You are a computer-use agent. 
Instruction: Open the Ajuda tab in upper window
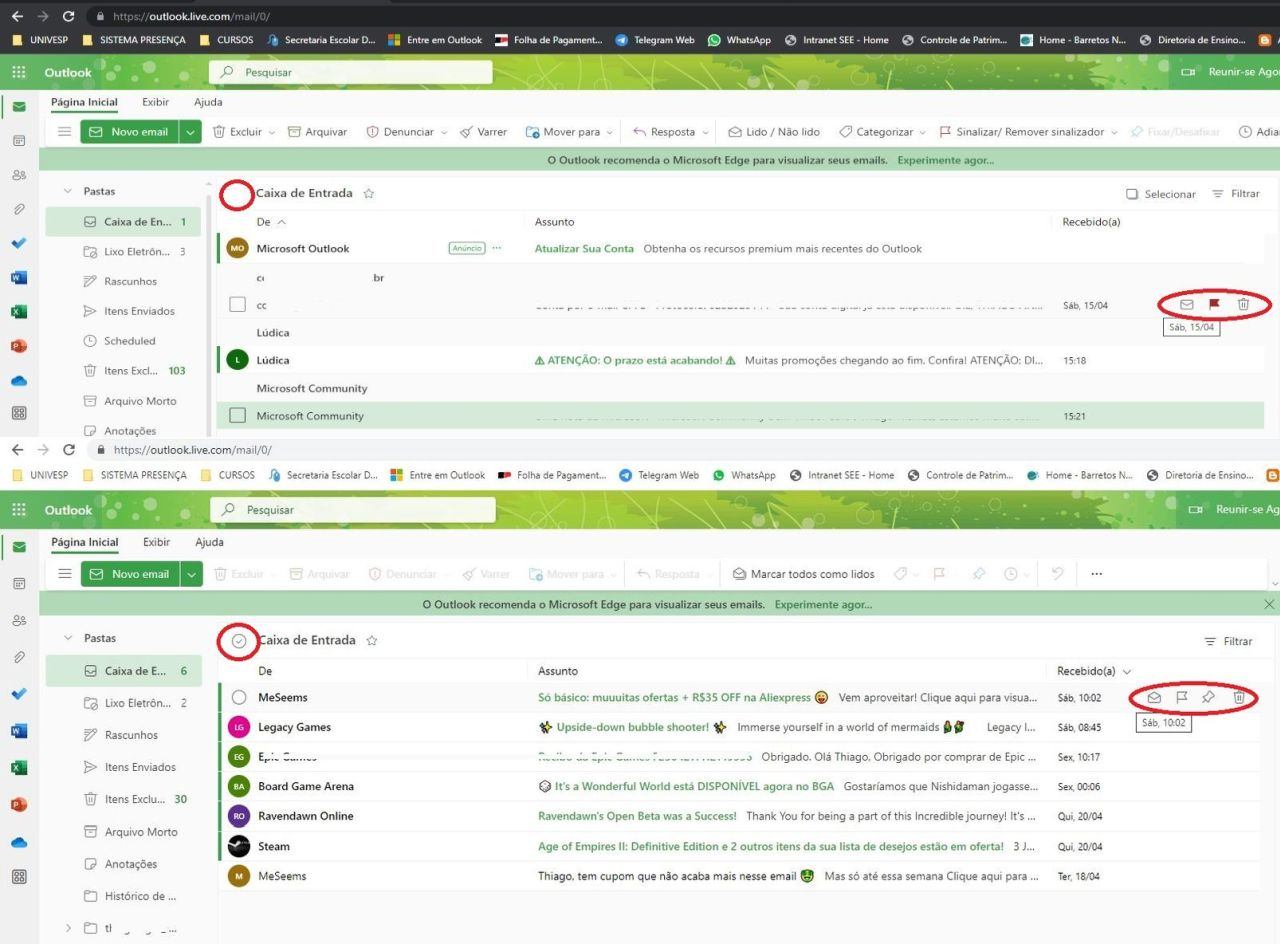(x=208, y=102)
